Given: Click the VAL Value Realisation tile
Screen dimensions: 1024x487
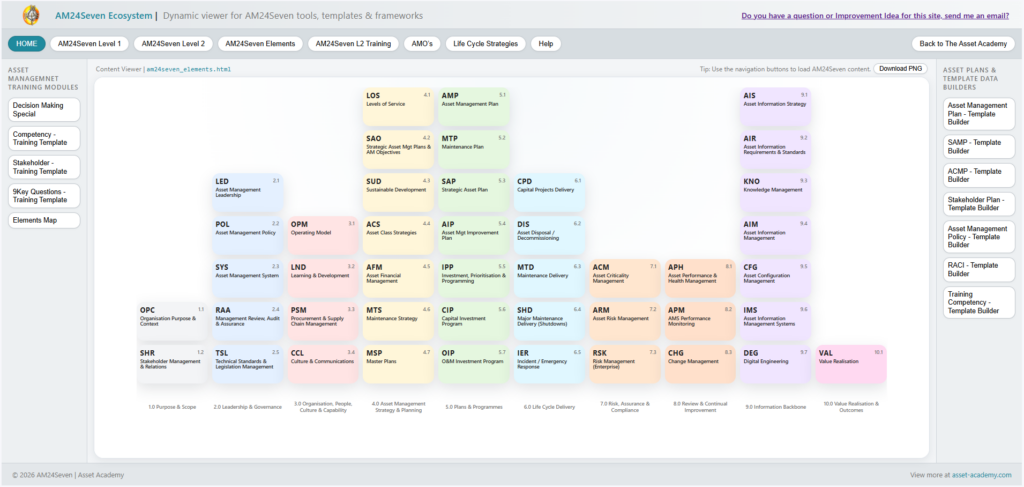Looking at the screenshot, I should (851, 363).
